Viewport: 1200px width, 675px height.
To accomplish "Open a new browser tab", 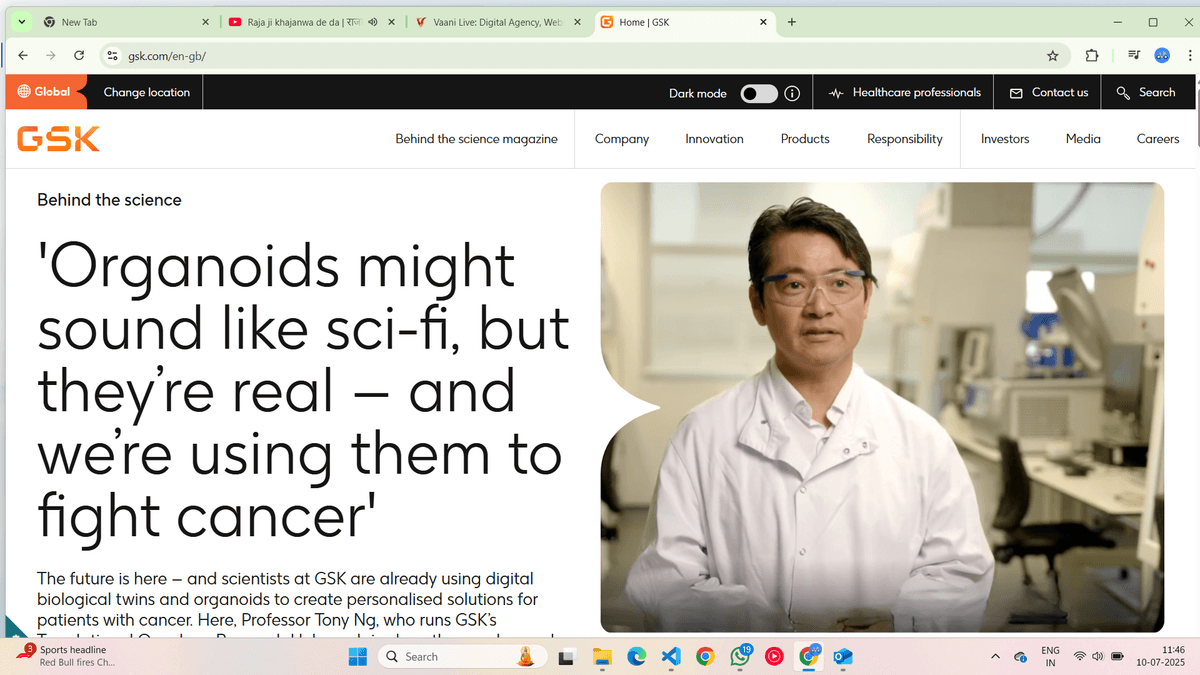I will point(792,22).
